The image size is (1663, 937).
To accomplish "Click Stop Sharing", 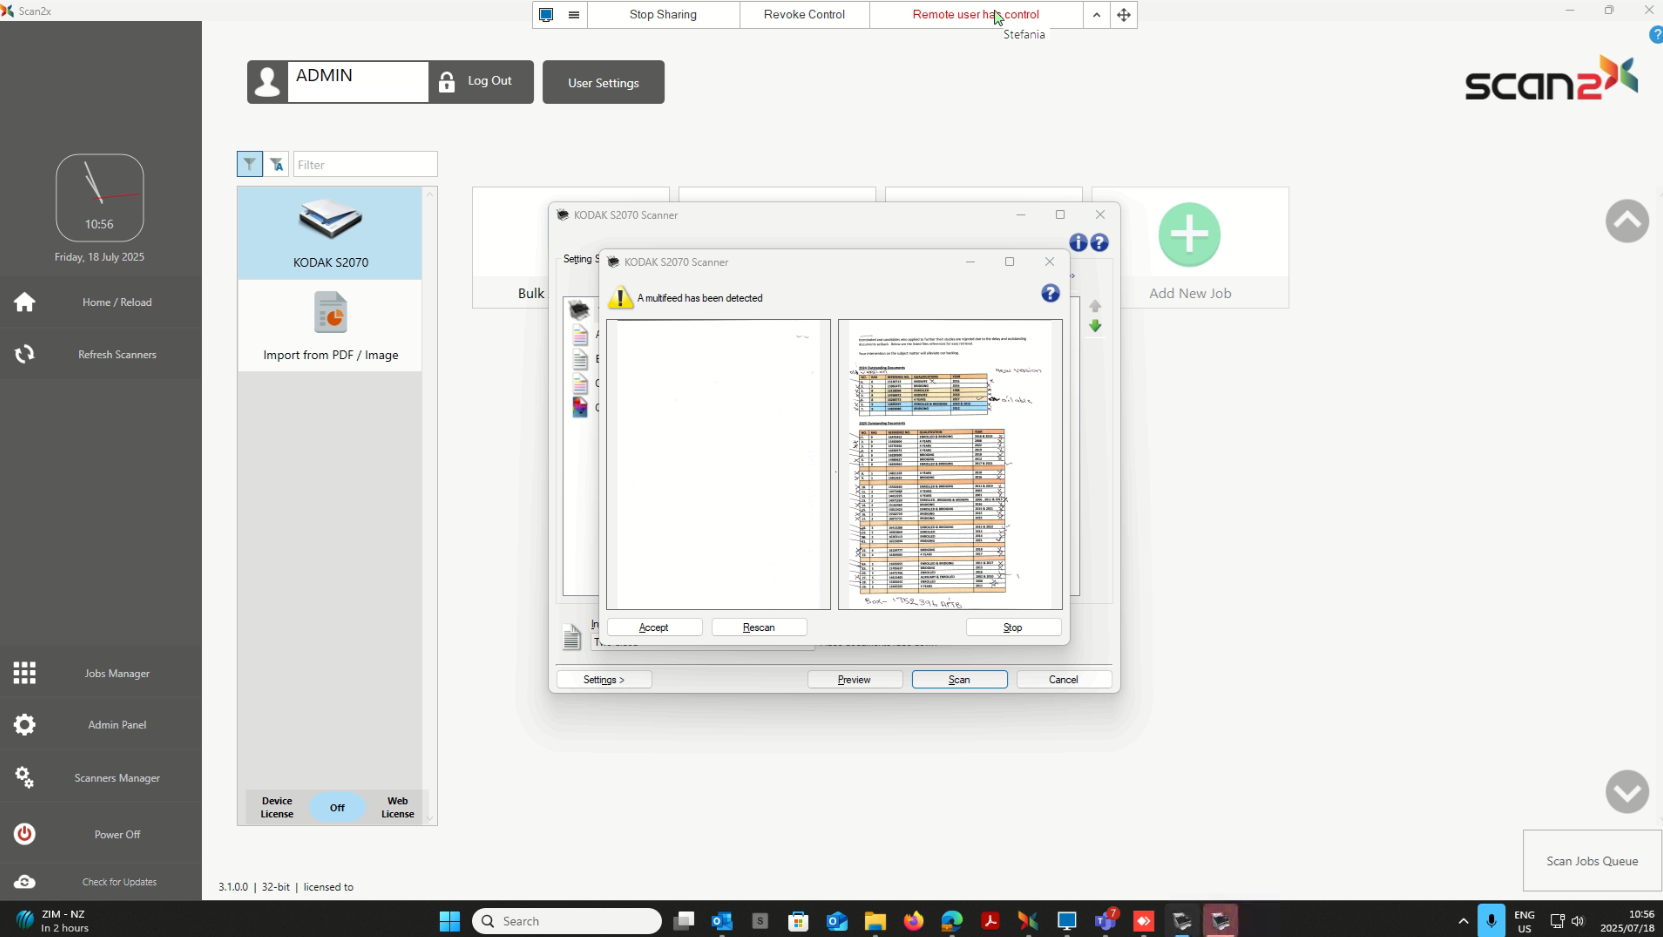I will (x=663, y=15).
